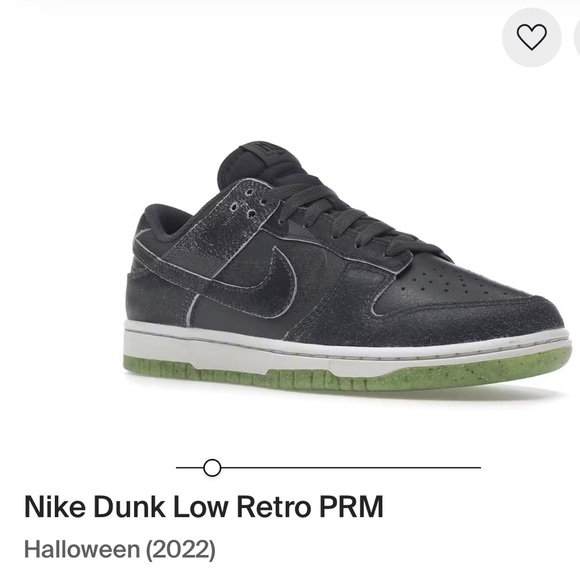Open the Nike Dunk Low Retro PRM title
Viewport: 580px width, 580px height.
pos(204,506)
